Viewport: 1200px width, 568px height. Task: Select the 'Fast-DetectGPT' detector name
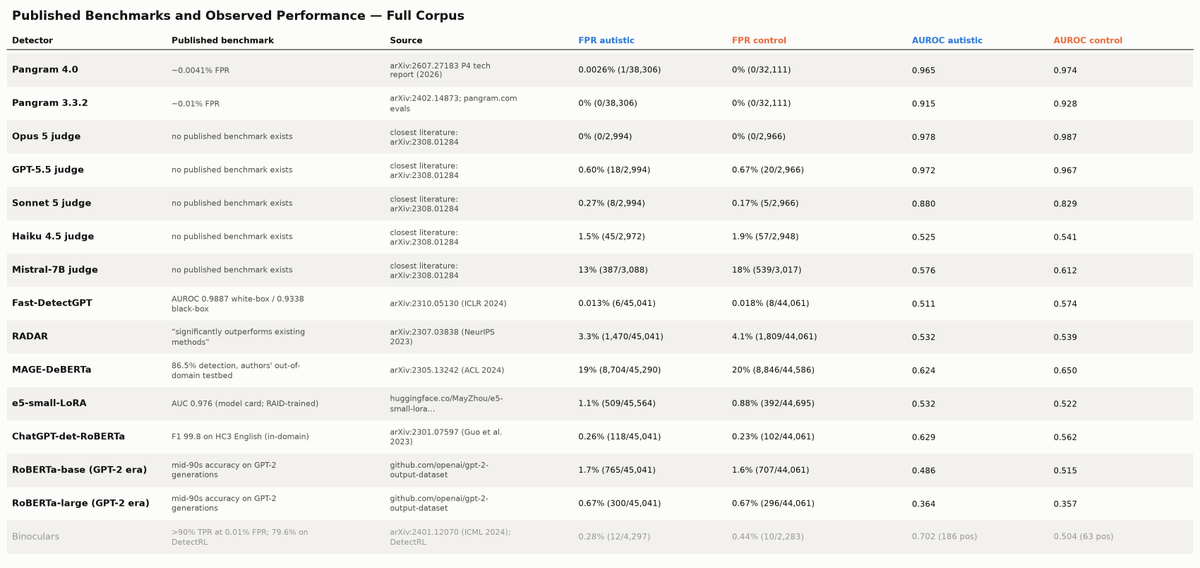coord(52,303)
